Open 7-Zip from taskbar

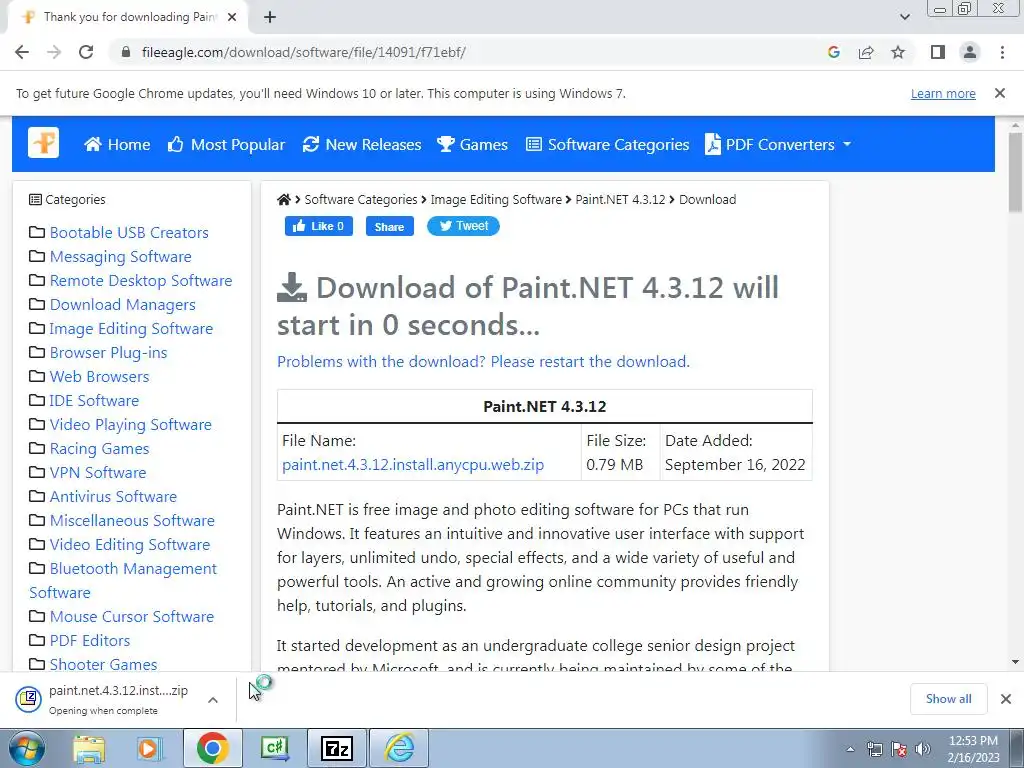click(x=337, y=748)
